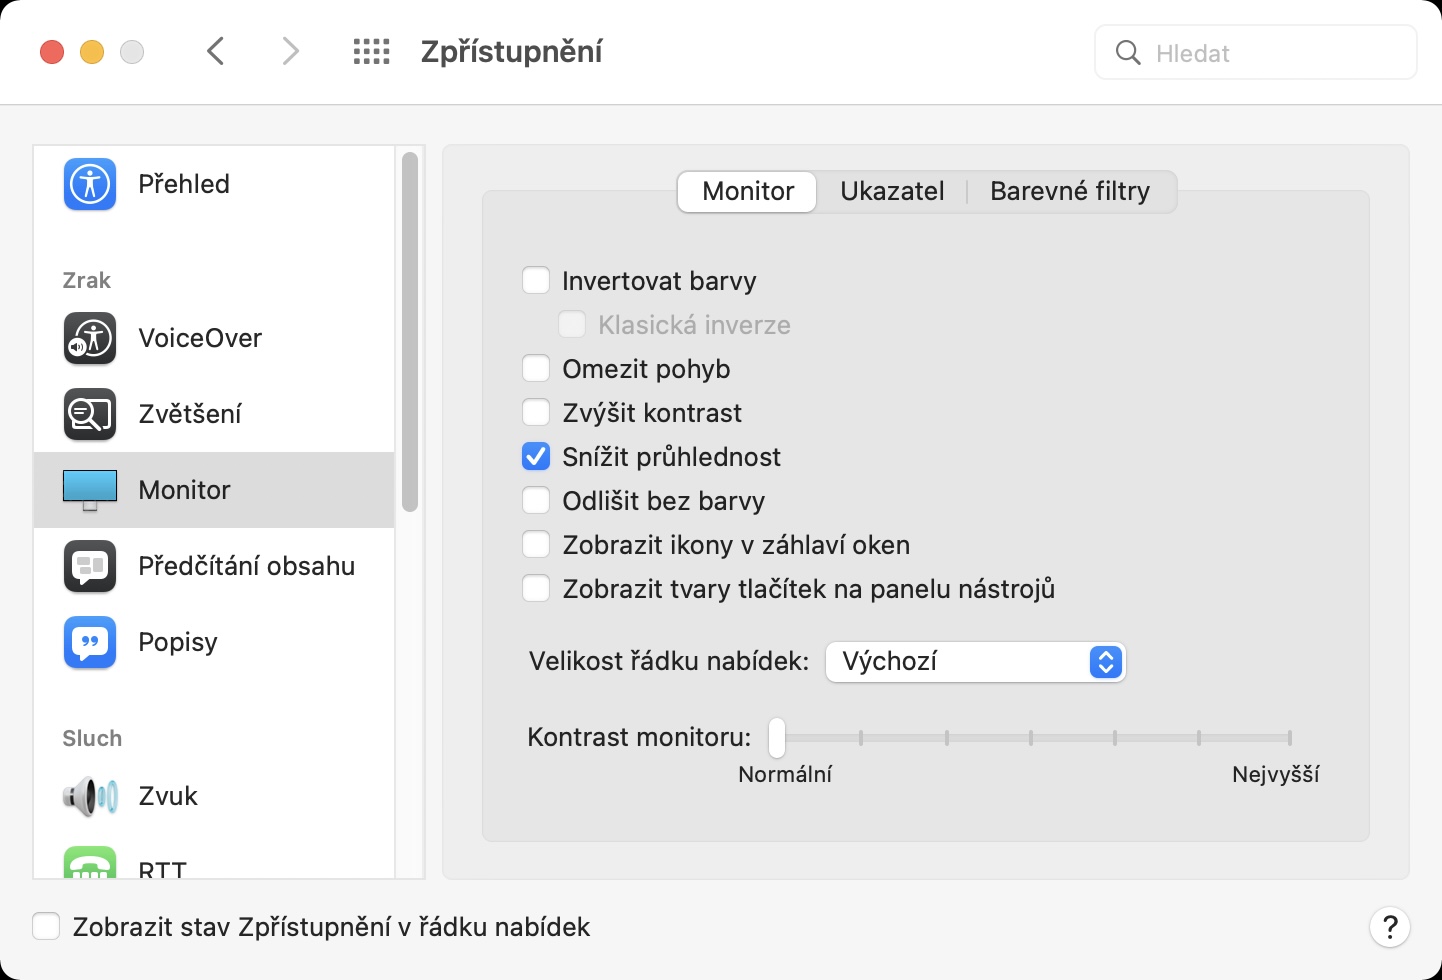This screenshot has height=980, width=1442.
Task: Switch to the Ukazatel tab
Action: click(x=892, y=191)
